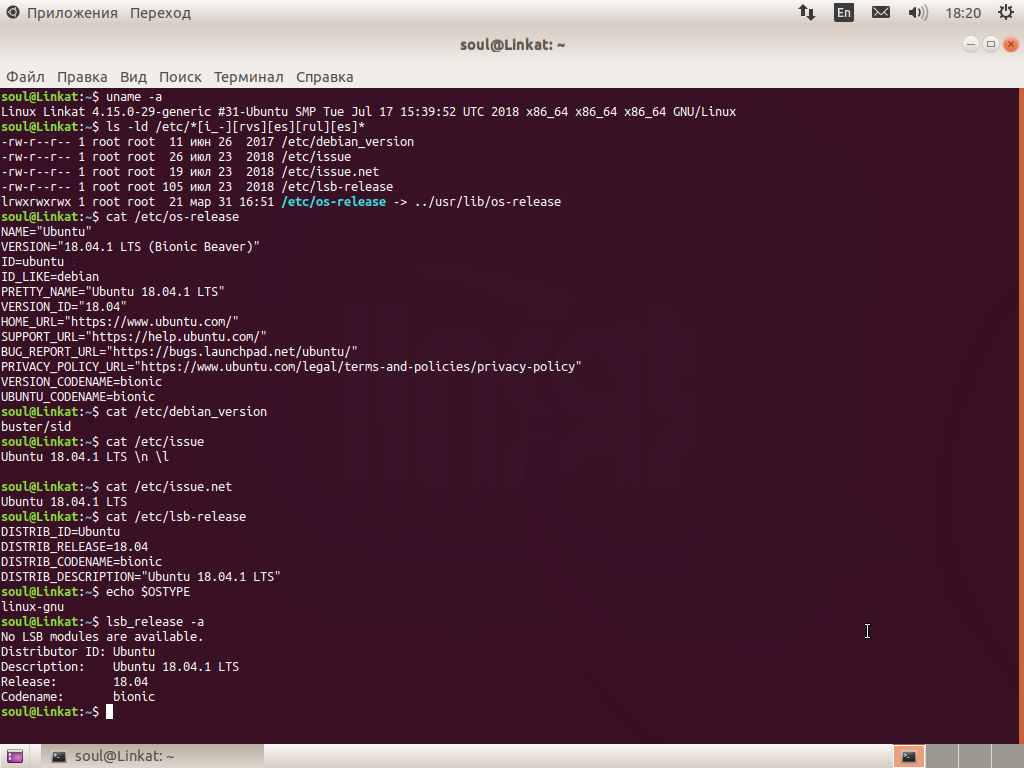
Task: Open the Терминал menu
Action: [249, 77]
